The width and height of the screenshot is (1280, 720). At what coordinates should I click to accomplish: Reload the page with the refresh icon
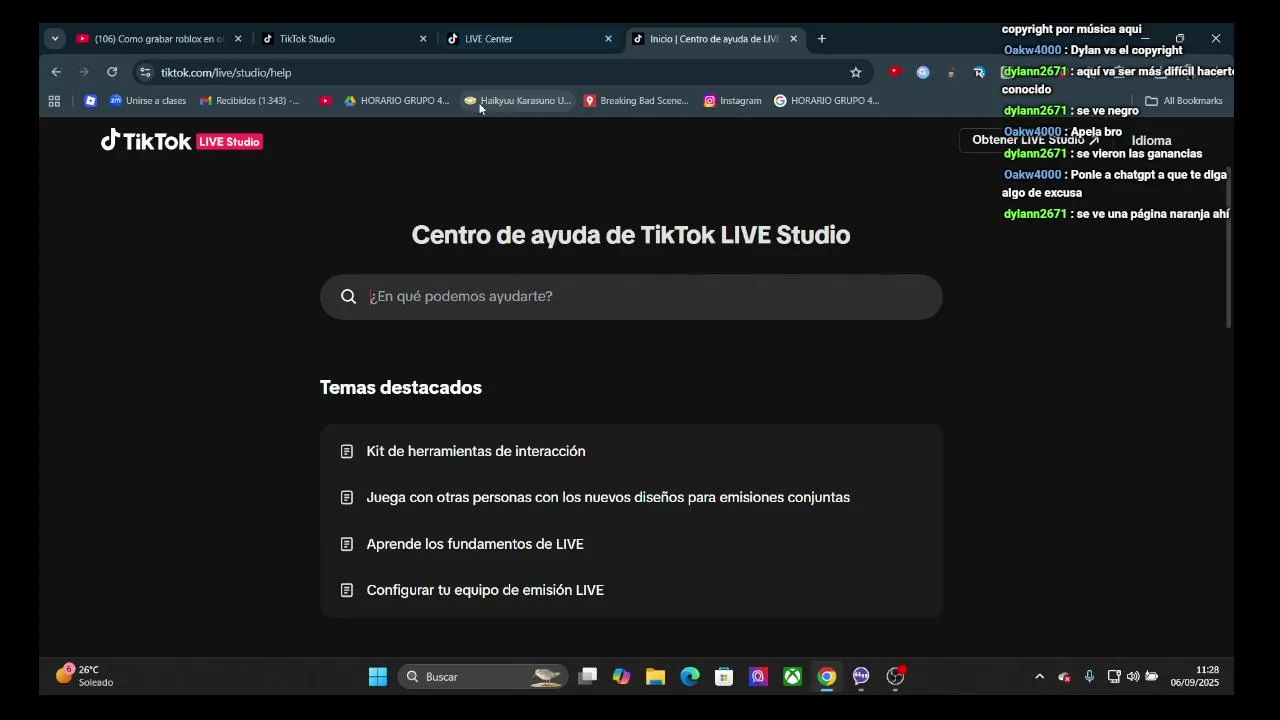point(112,72)
